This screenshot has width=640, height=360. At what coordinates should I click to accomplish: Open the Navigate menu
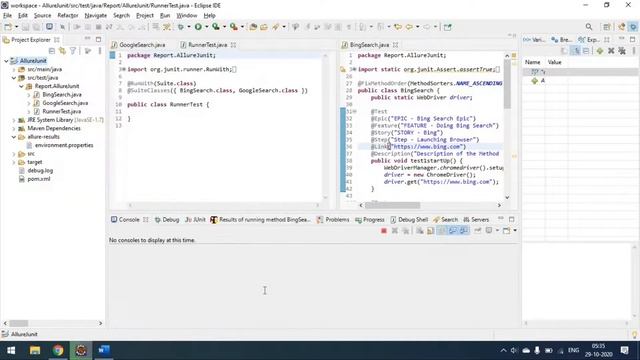click(x=96, y=16)
